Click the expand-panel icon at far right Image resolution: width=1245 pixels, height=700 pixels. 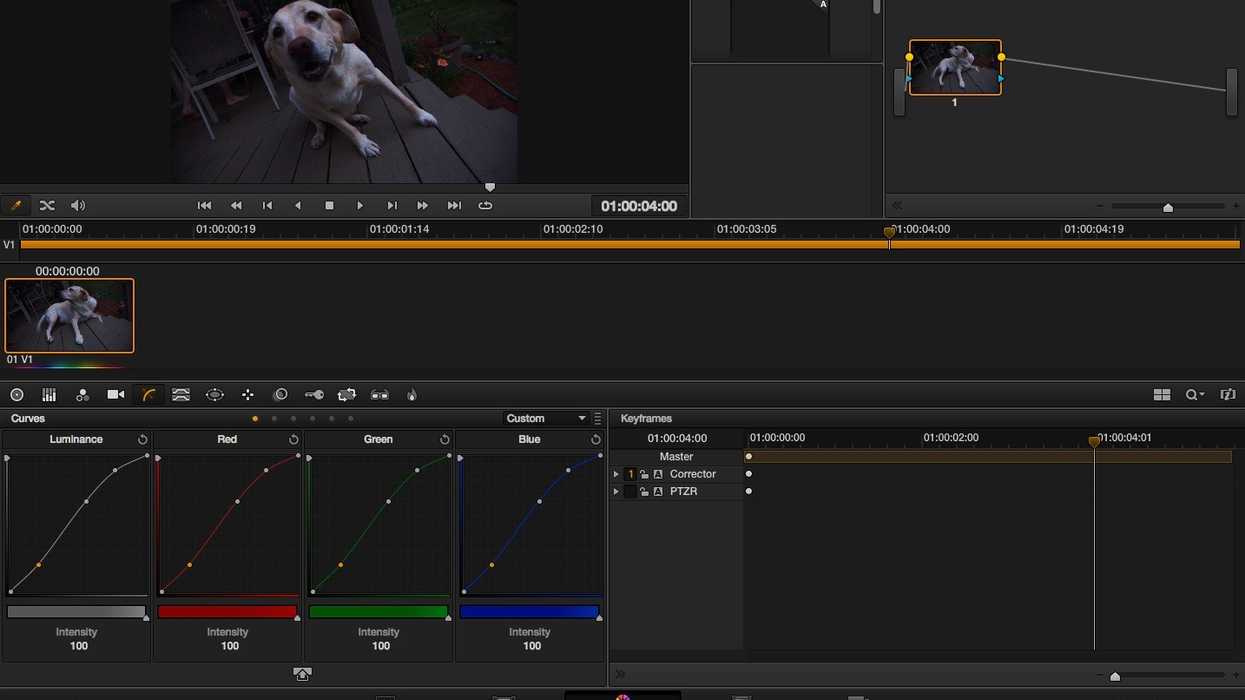[1228, 395]
